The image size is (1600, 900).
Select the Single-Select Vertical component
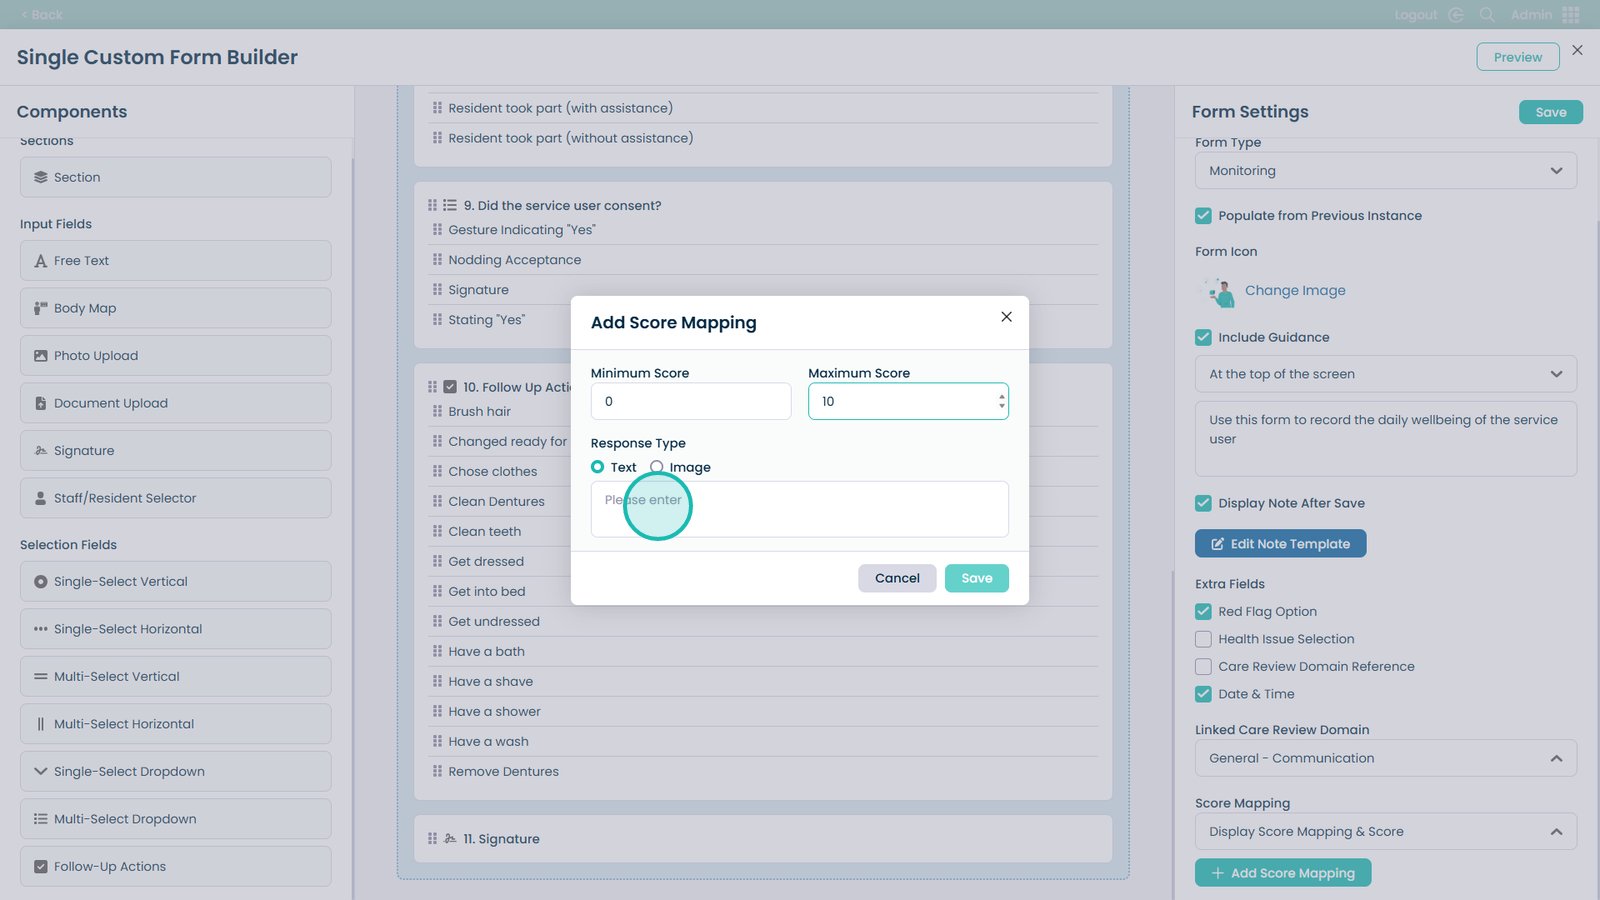click(176, 582)
